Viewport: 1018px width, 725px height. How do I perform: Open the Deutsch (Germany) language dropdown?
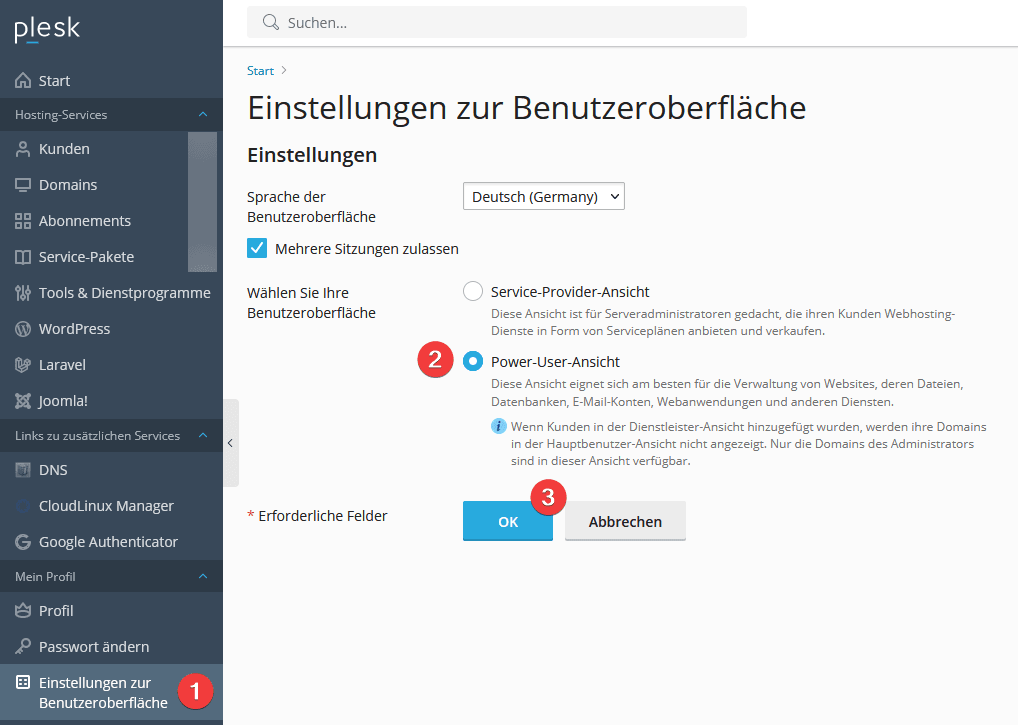(x=543, y=197)
